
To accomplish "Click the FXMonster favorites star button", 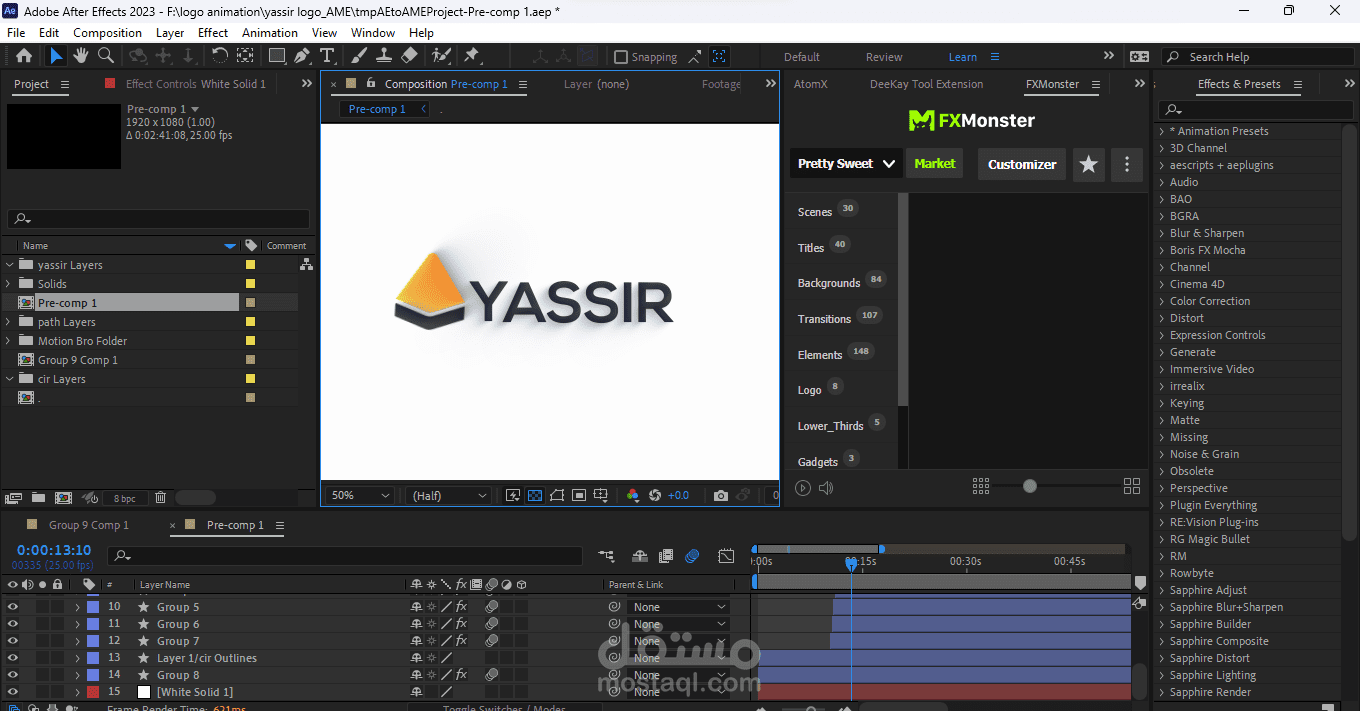I will (1088, 164).
